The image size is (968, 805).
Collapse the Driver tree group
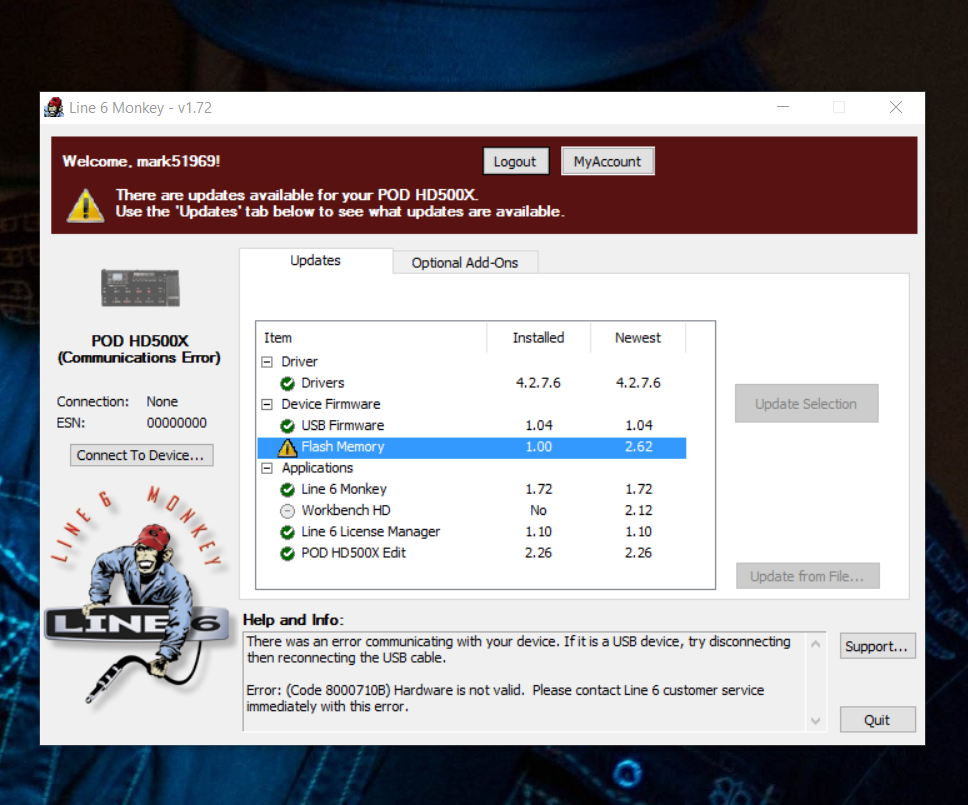pyautogui.click(x=267, y=362)
